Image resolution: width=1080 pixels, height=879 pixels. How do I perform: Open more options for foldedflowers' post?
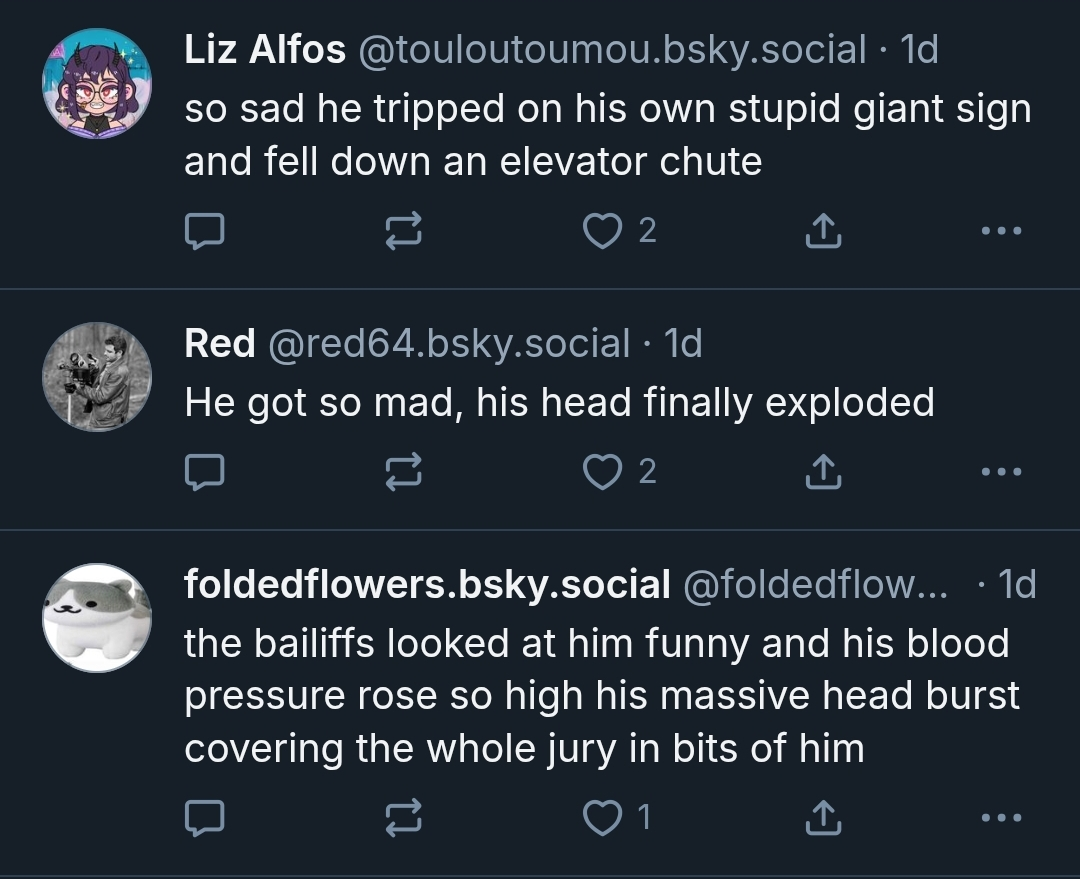click(x=1001, y=818)
